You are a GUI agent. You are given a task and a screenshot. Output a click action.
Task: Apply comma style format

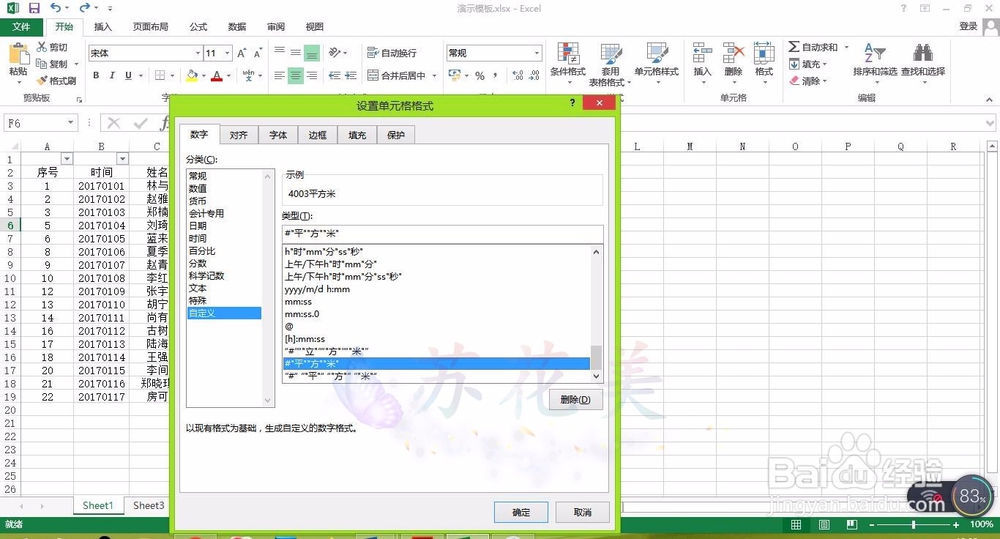coord(496,75)
